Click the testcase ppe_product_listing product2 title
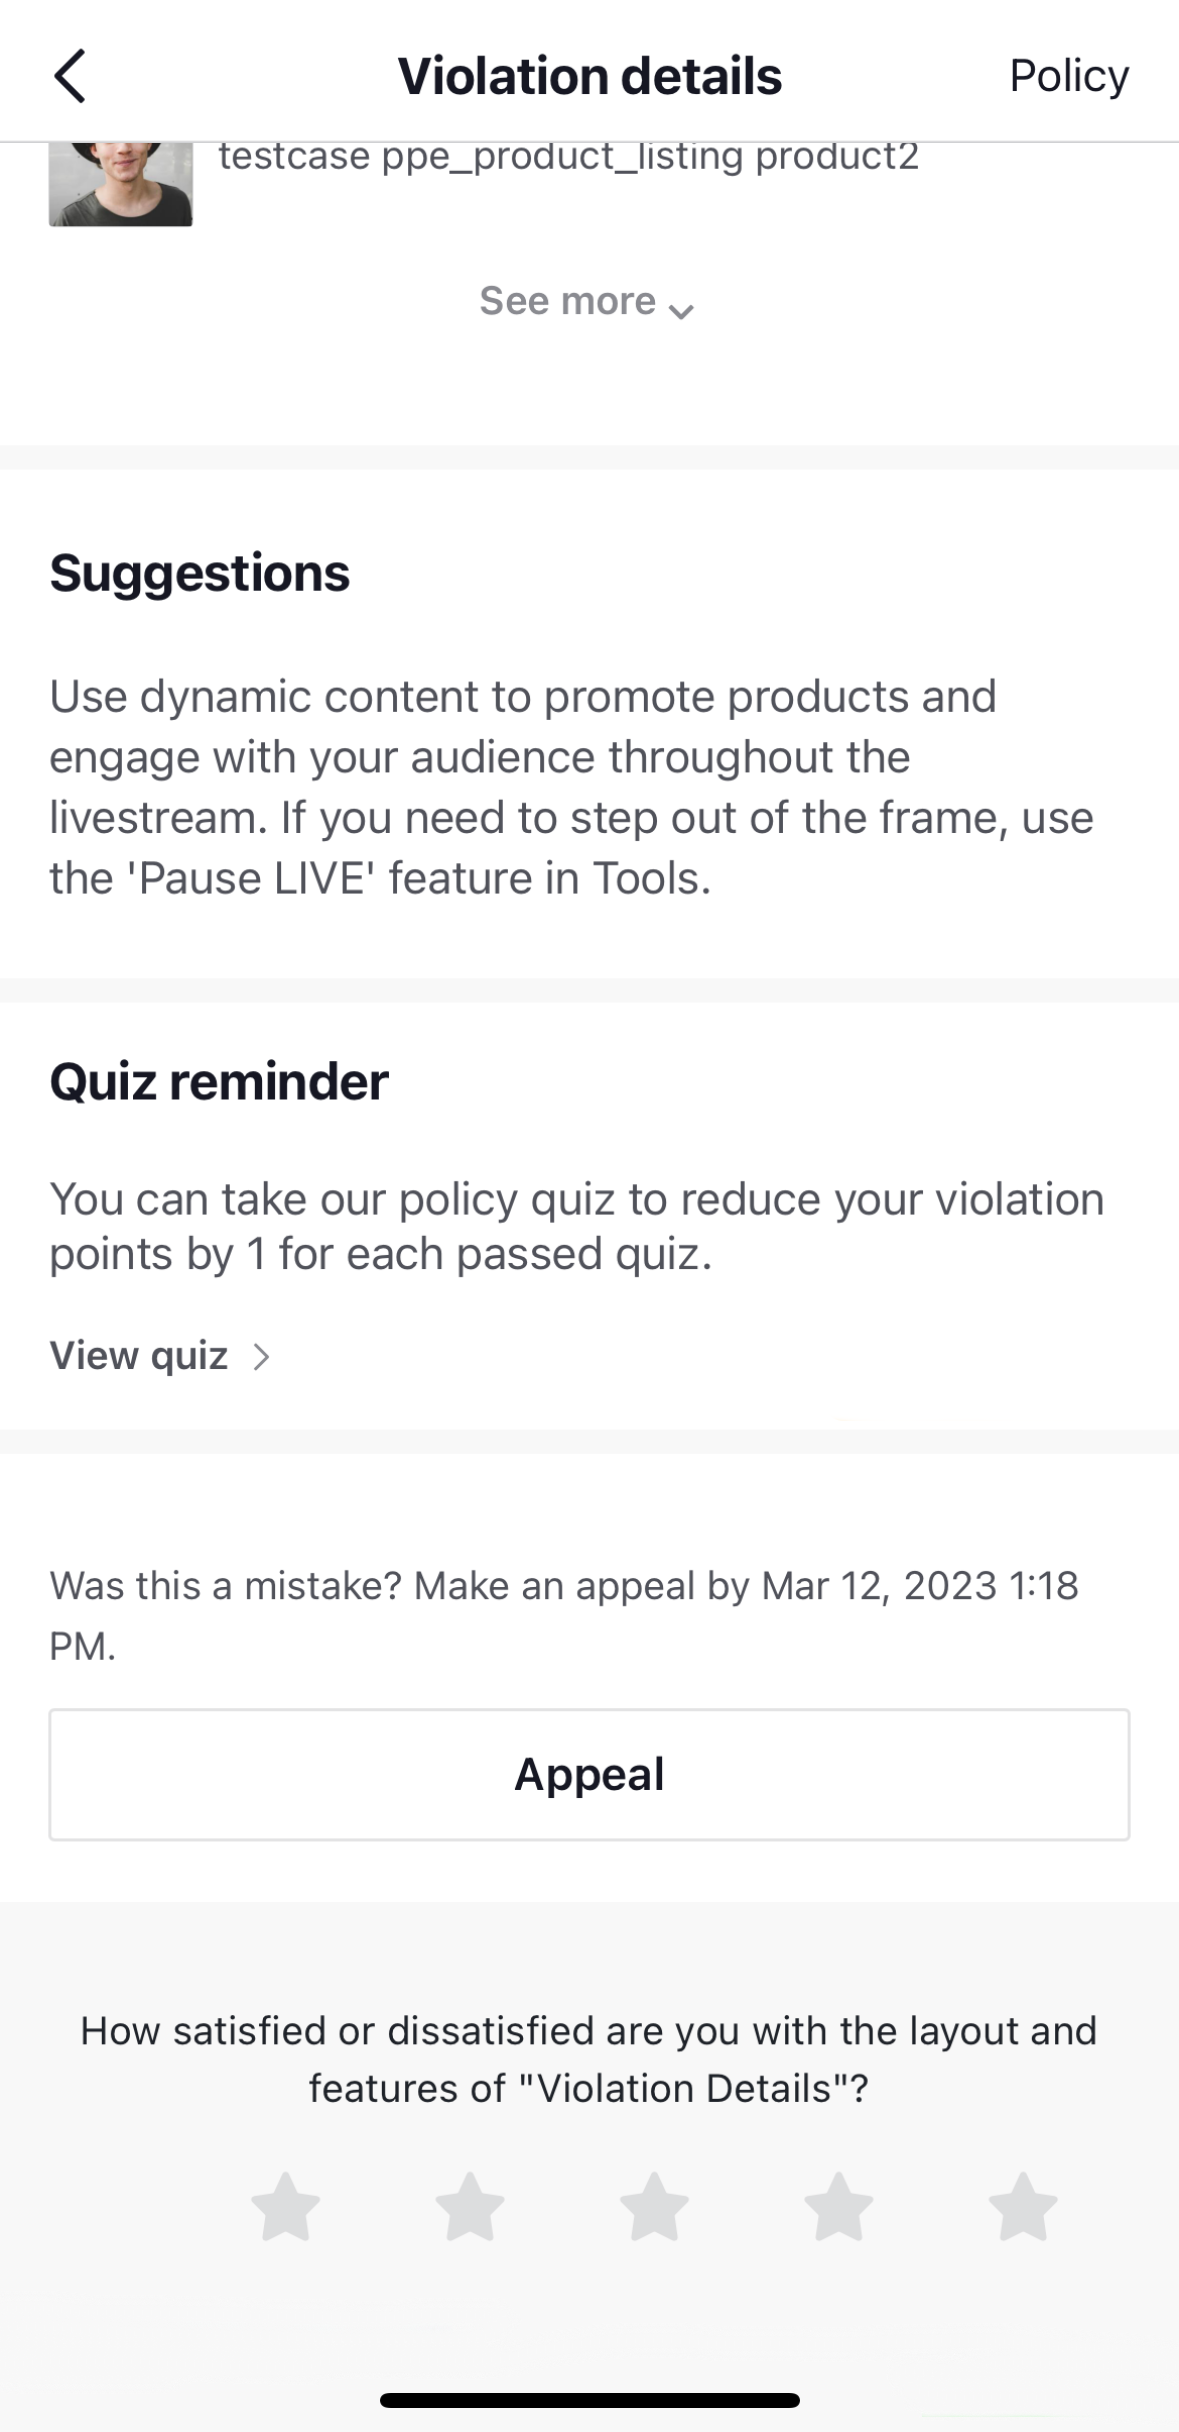 click(x=568, y=157)
